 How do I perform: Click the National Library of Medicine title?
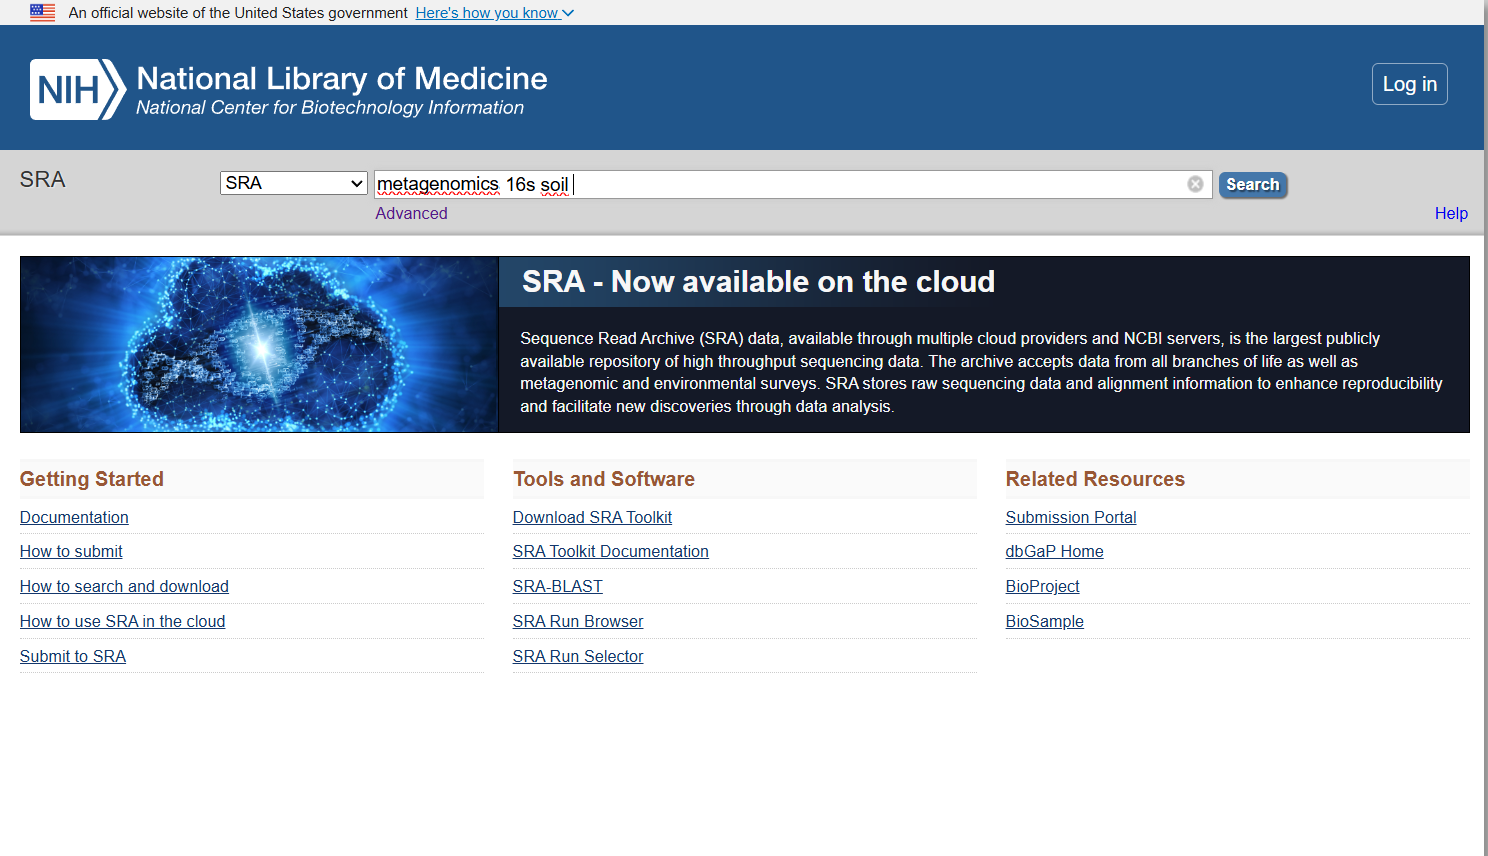[342, 78]
